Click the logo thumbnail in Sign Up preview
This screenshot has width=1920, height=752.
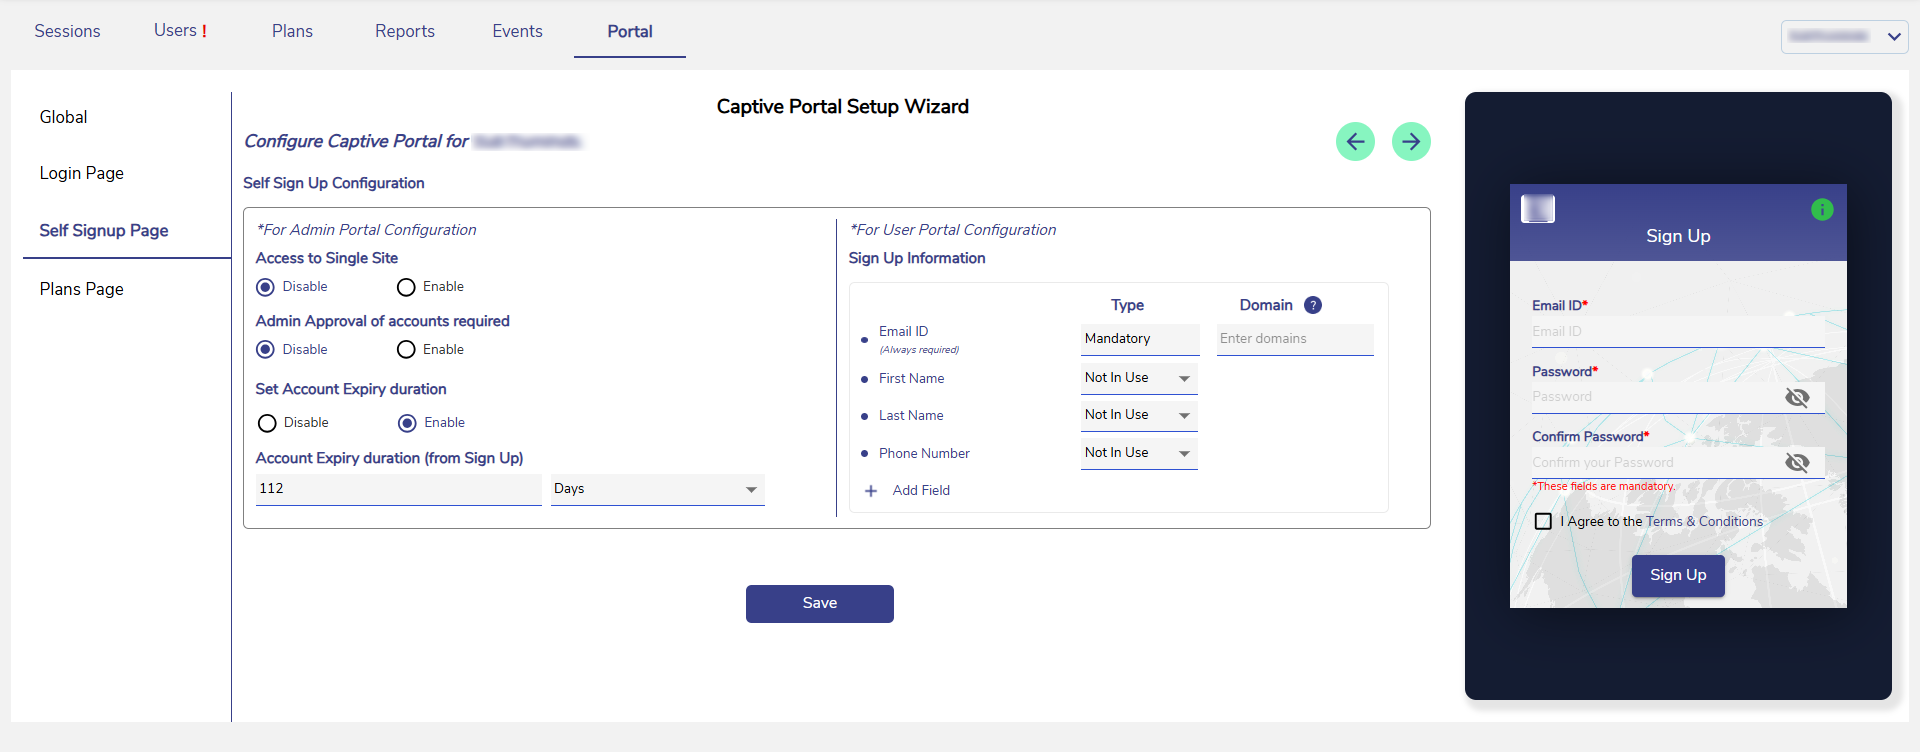tap(1537, 209)
